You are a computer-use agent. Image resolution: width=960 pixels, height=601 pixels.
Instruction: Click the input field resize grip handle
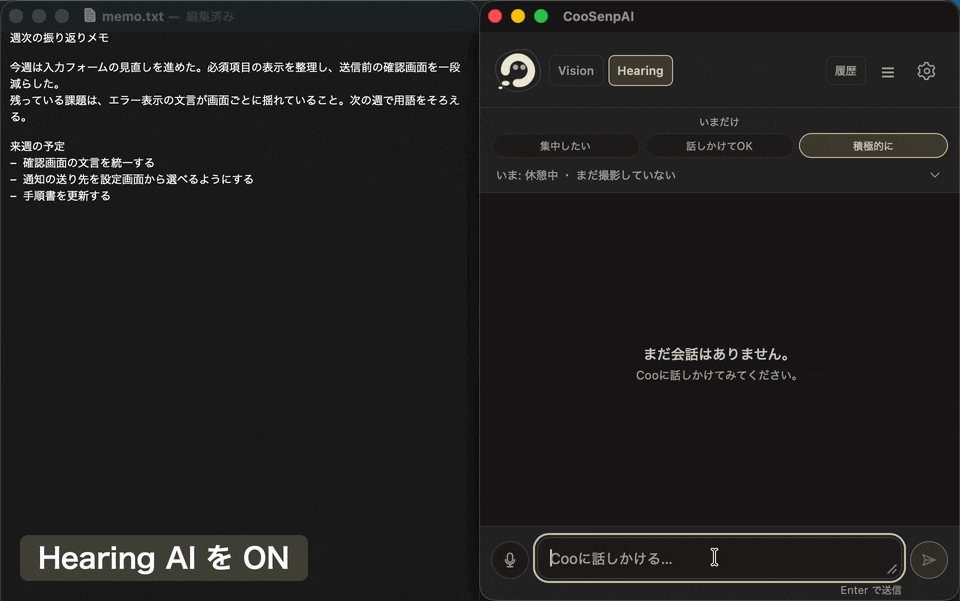tap(892, 569)
